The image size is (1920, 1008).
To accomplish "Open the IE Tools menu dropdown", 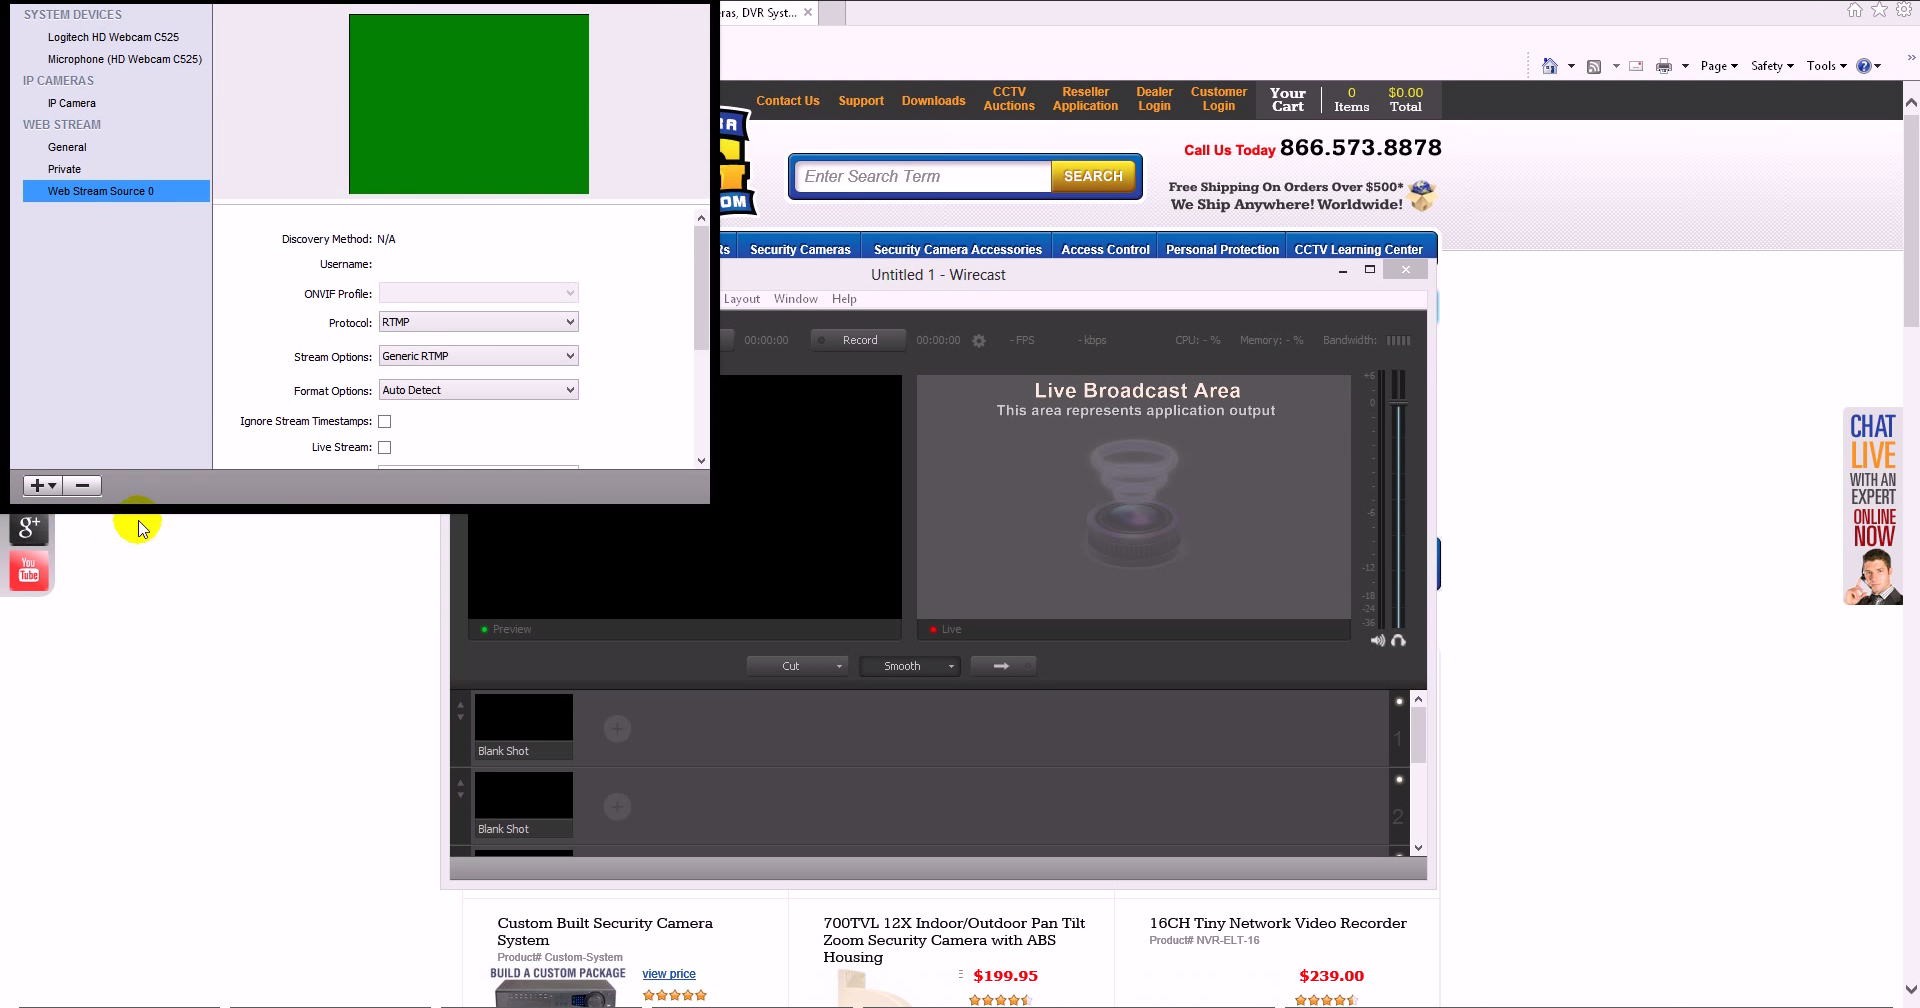I will coord(1827,66).
